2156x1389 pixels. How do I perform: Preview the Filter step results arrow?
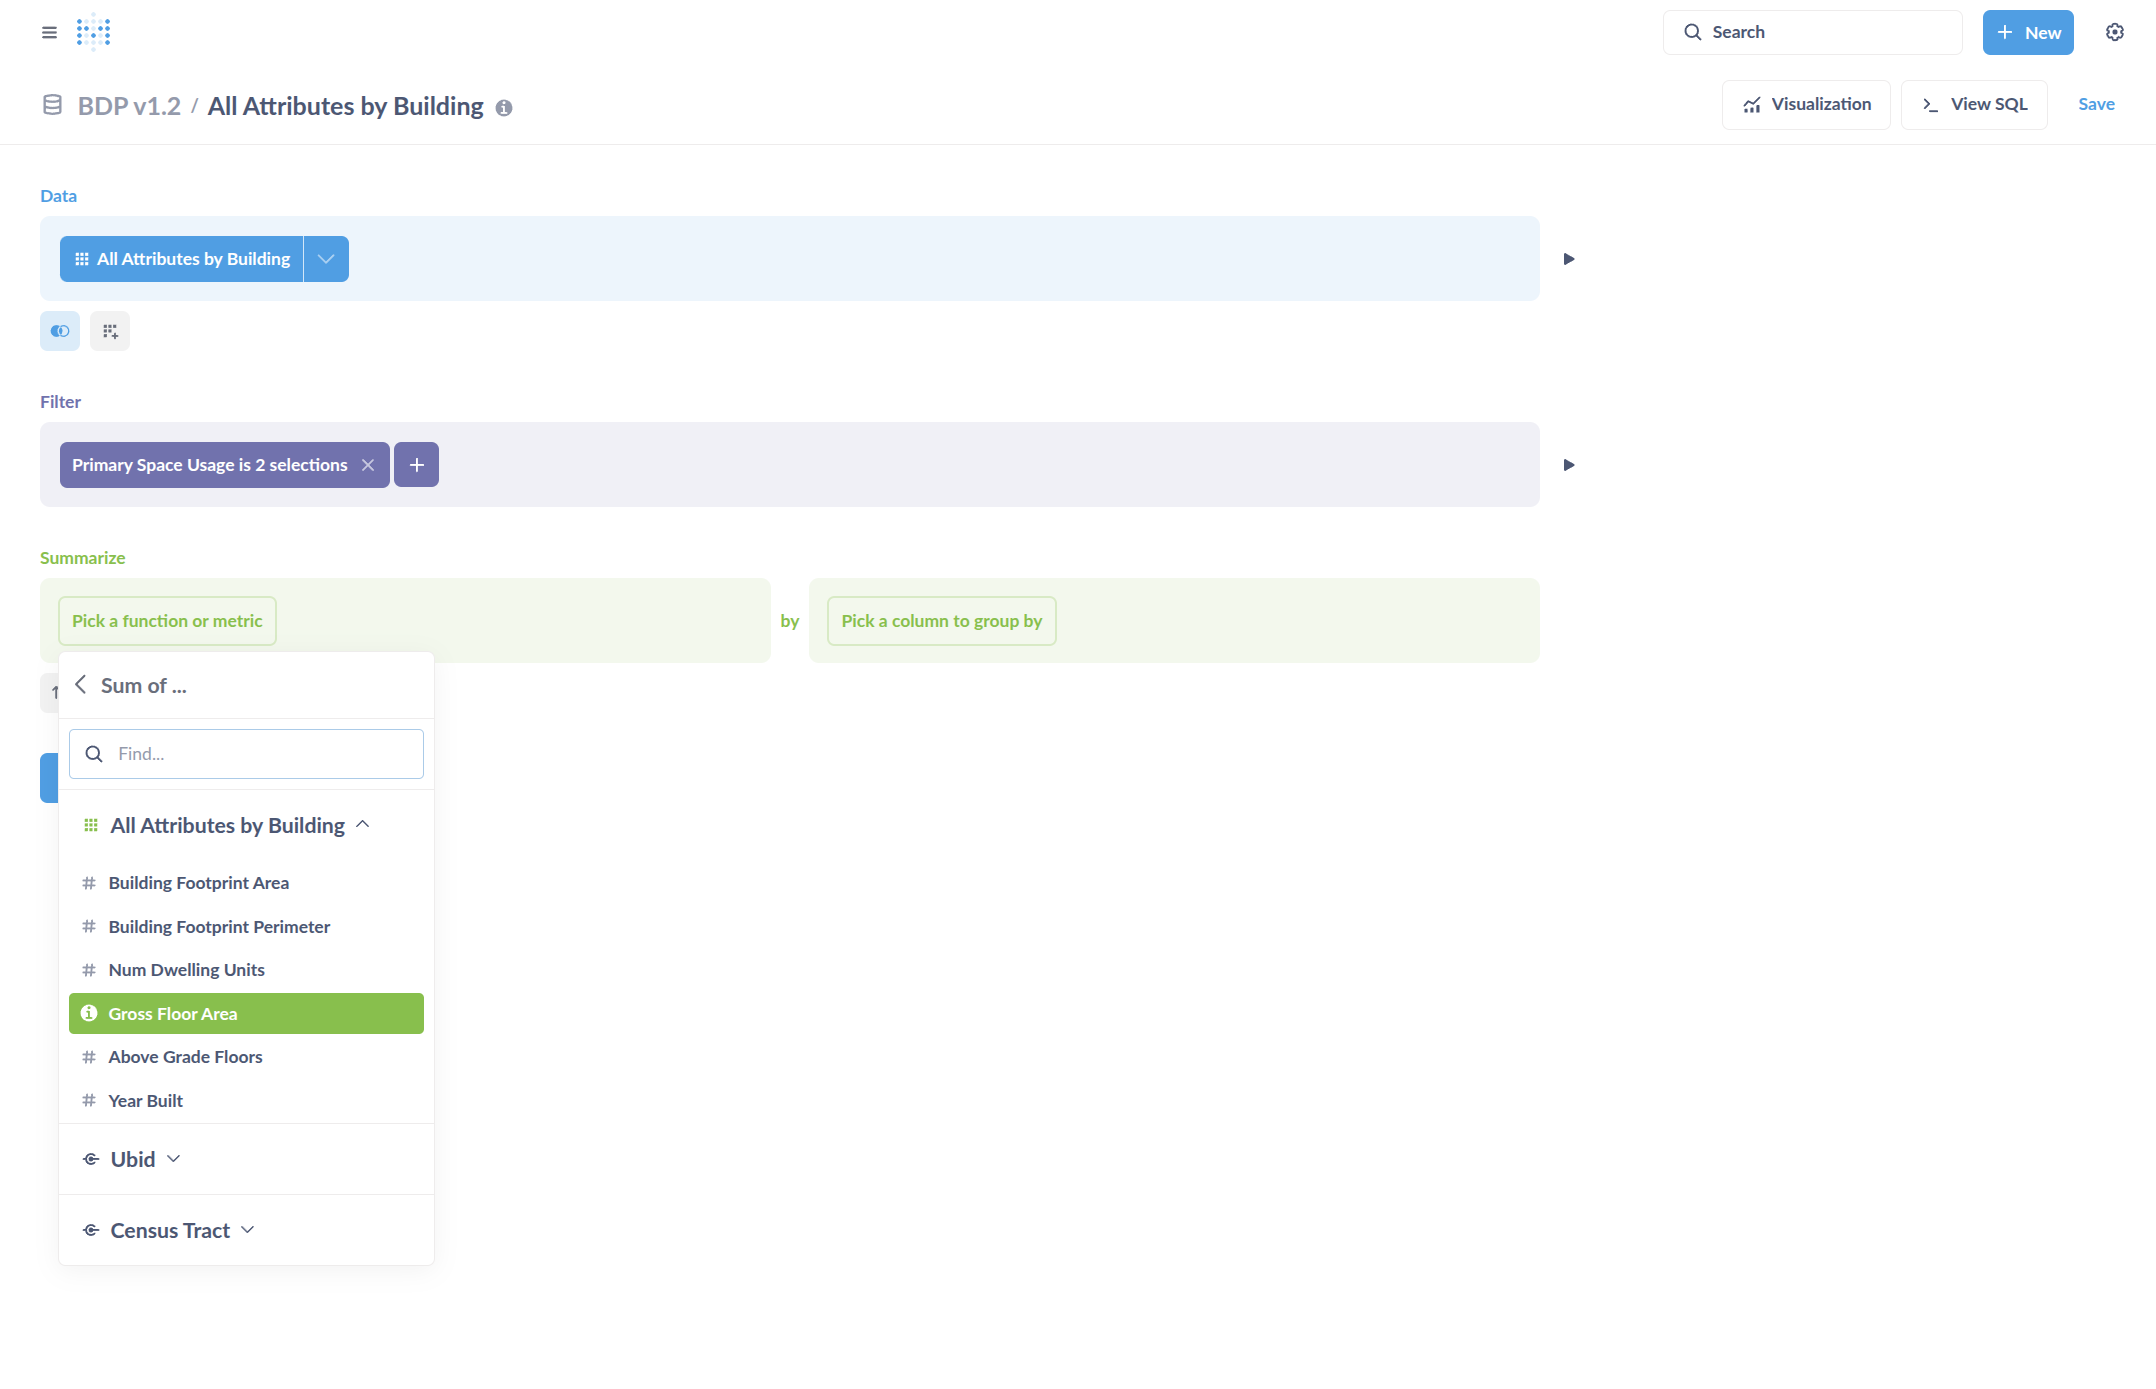[x=1569, y=465]
